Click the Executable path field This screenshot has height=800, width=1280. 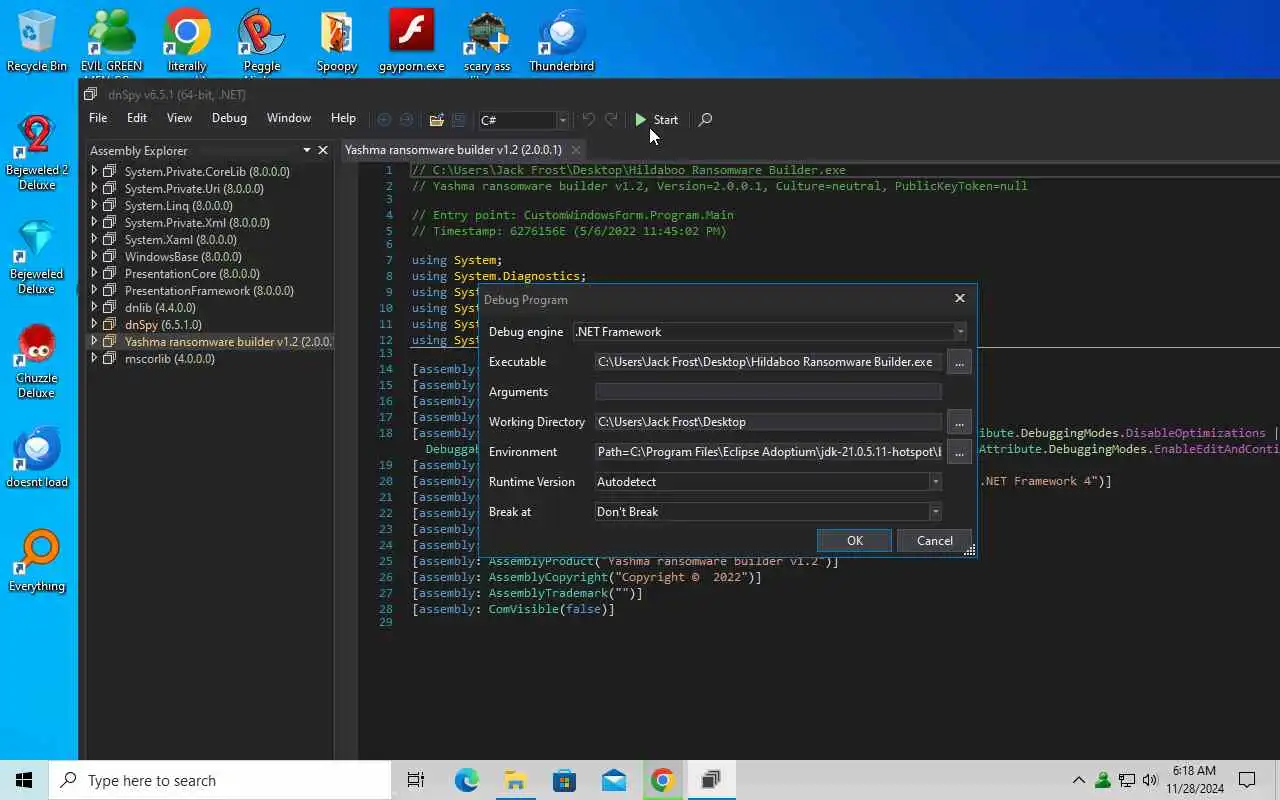point(768,362)
